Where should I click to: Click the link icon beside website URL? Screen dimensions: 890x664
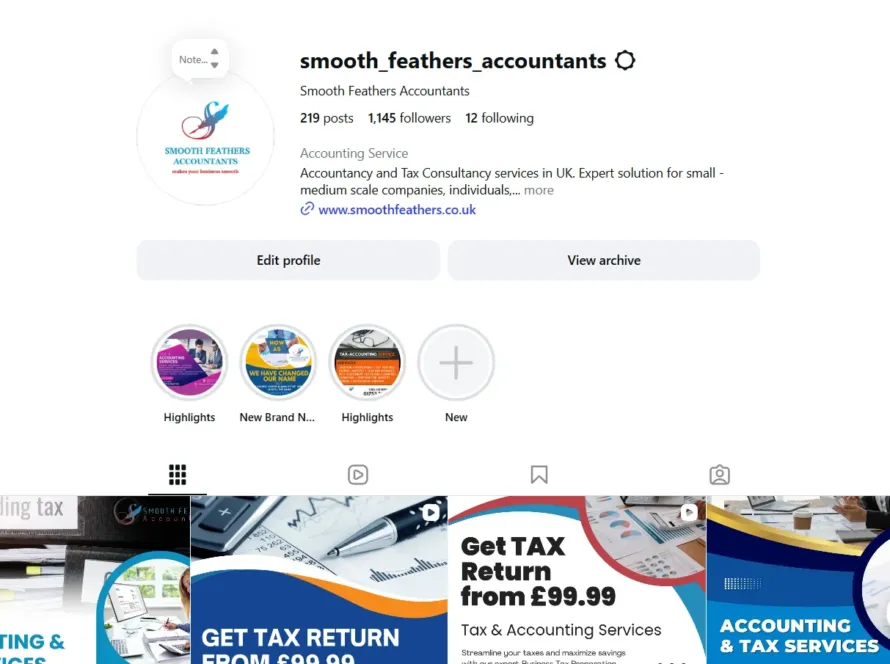307,209
